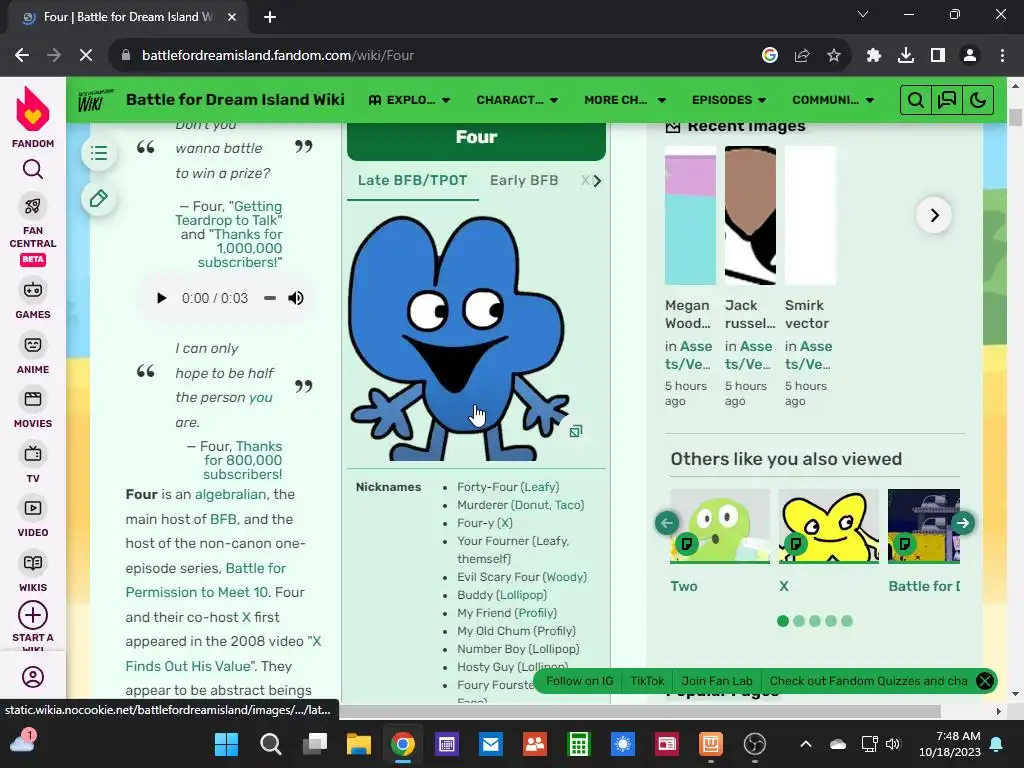
Task: Open the wiki Discuss icon
Action: [x=947, y=100]
